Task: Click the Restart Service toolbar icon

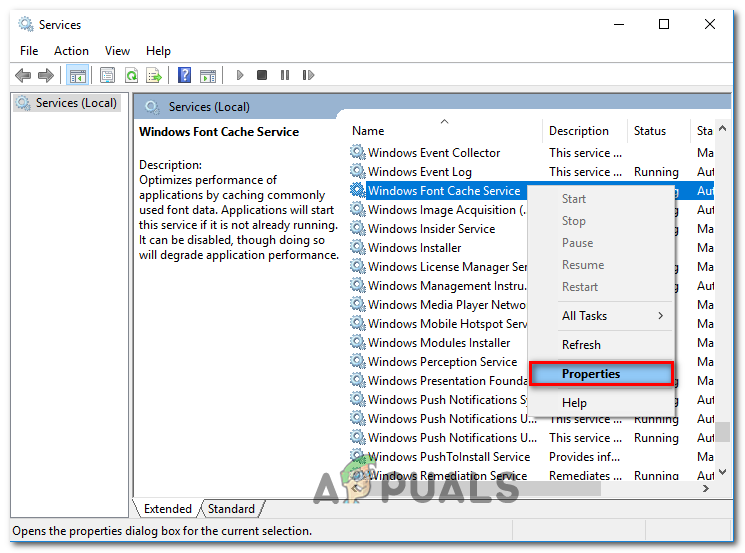Action: (x=308, y=75)
